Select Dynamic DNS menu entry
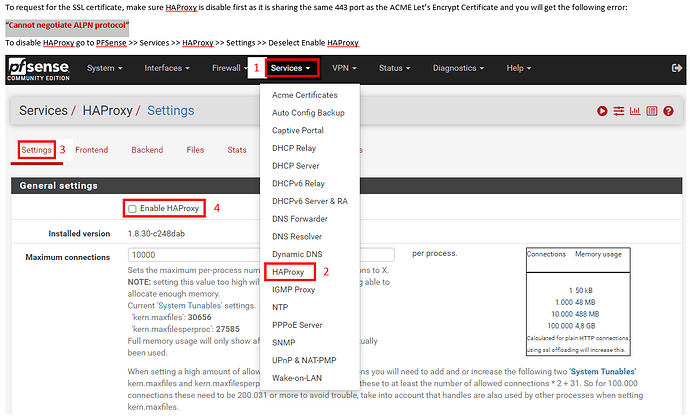This screenshot has width=690, height=418. 297,254
